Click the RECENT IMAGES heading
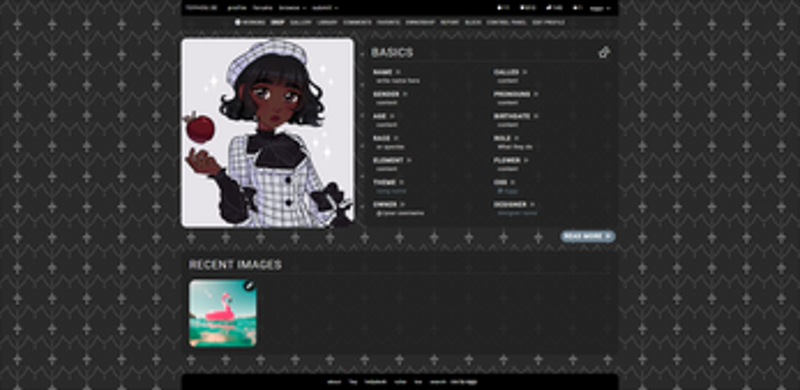The image size is (800, 390). (x=235, y=265)
